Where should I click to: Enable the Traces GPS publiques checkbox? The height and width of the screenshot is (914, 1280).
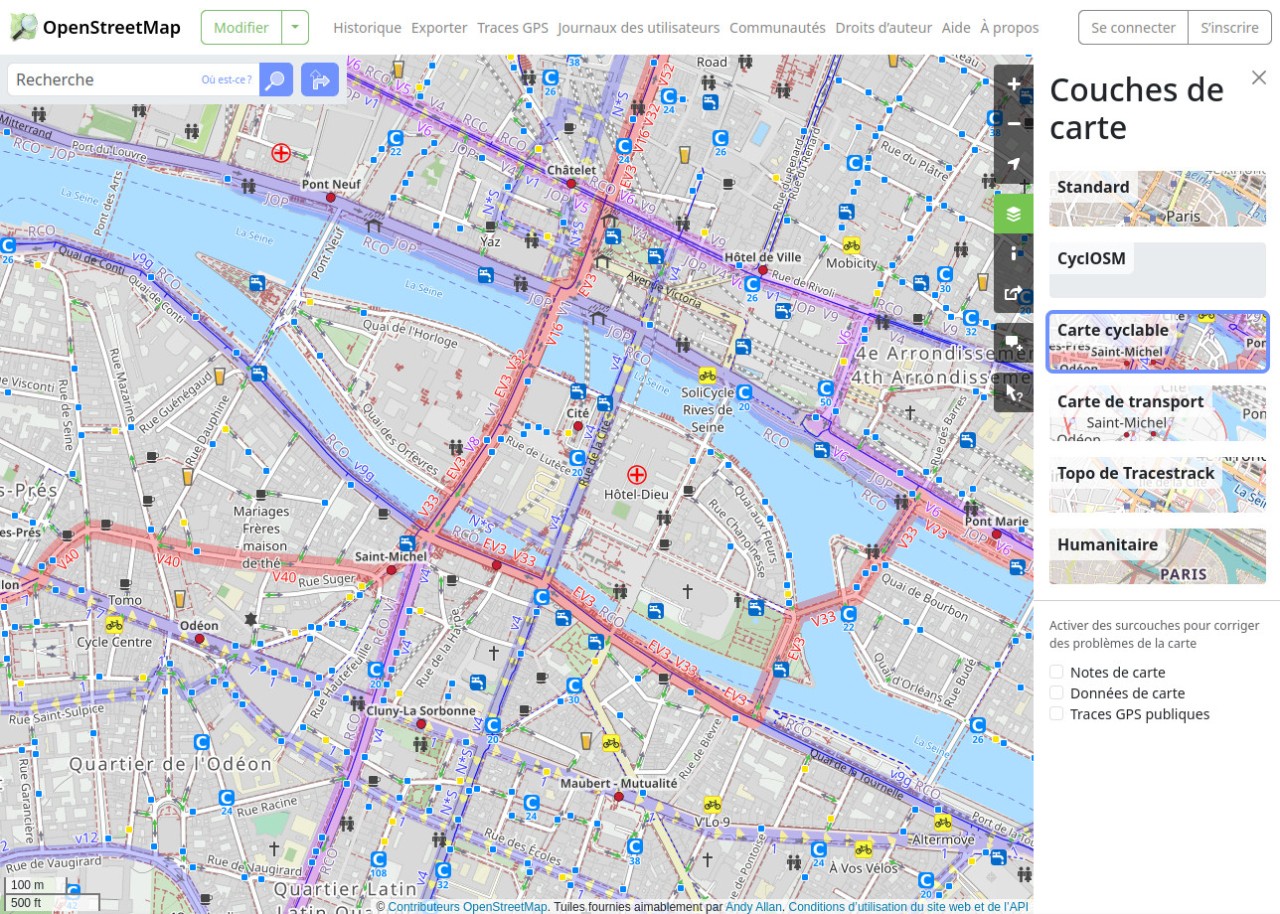[x=1056, y=714]
